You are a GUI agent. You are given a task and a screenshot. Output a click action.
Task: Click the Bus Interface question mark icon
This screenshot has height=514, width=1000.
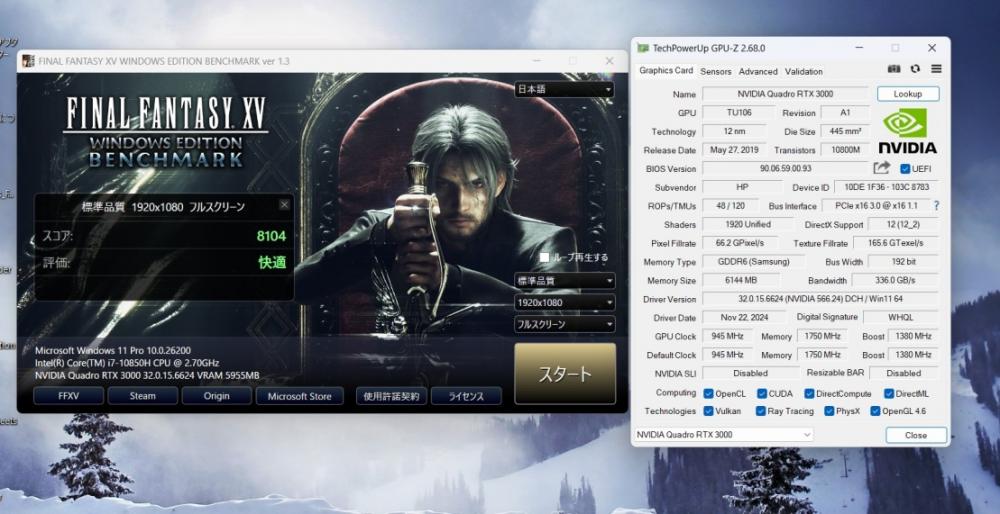[x=936, y=206]
